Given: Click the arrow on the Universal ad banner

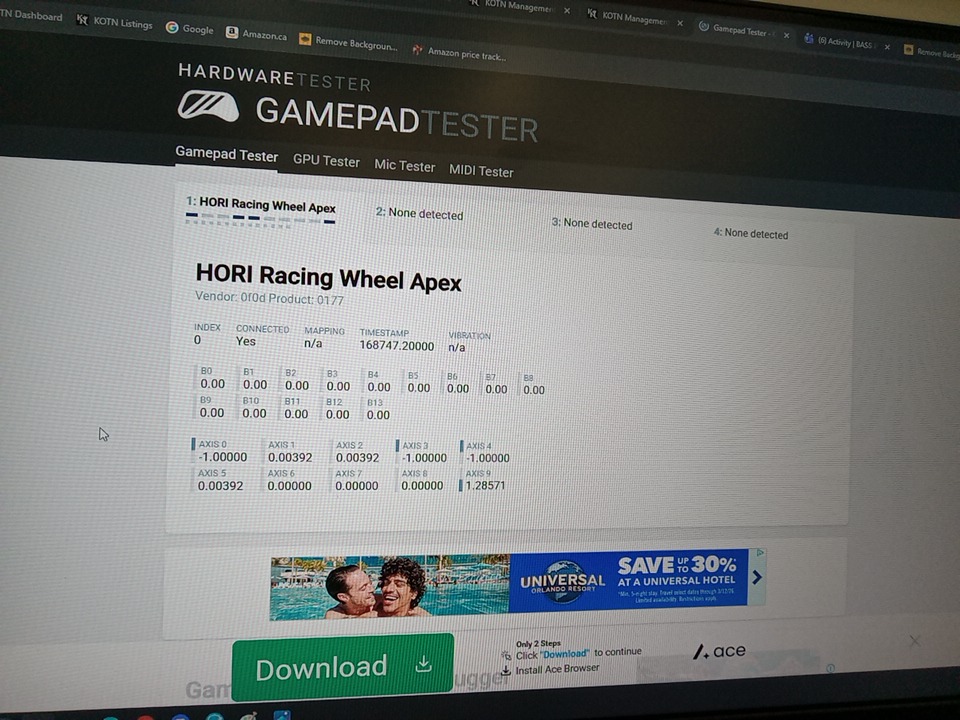Looking at the screenshot, I should point(757,577).
